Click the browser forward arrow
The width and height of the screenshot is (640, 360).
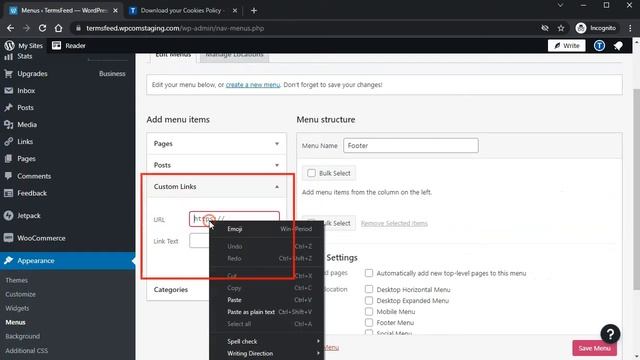(26, 28)
